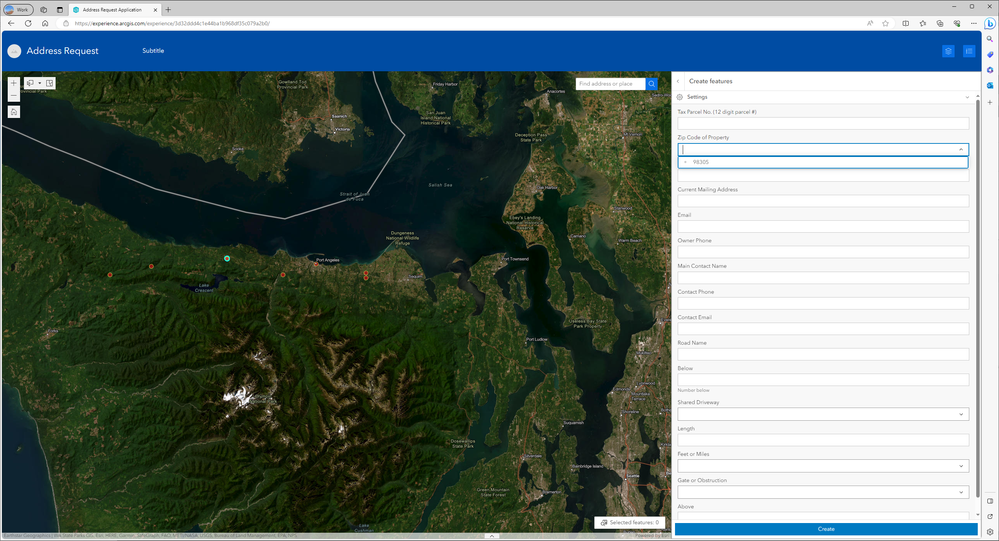Add this page to favorites star
Image resolution: width=999 pixels, height=541 pixels.
pos(885,24)
